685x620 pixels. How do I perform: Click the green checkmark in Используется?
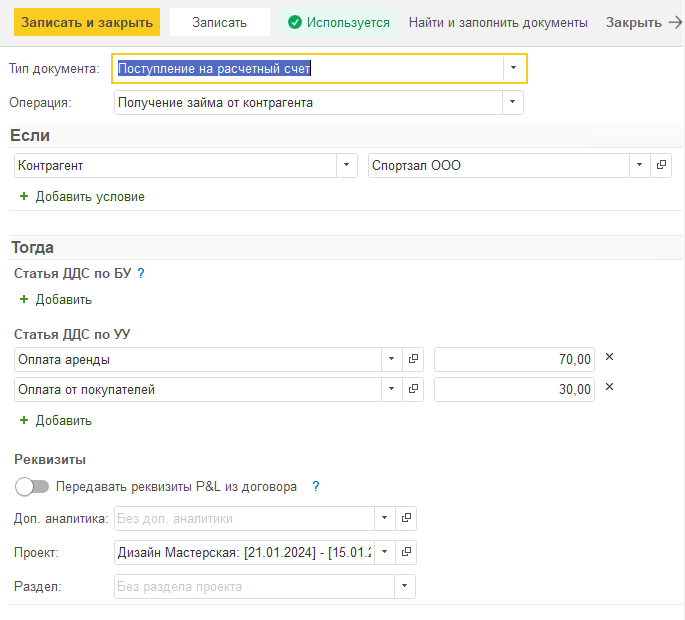295,22
